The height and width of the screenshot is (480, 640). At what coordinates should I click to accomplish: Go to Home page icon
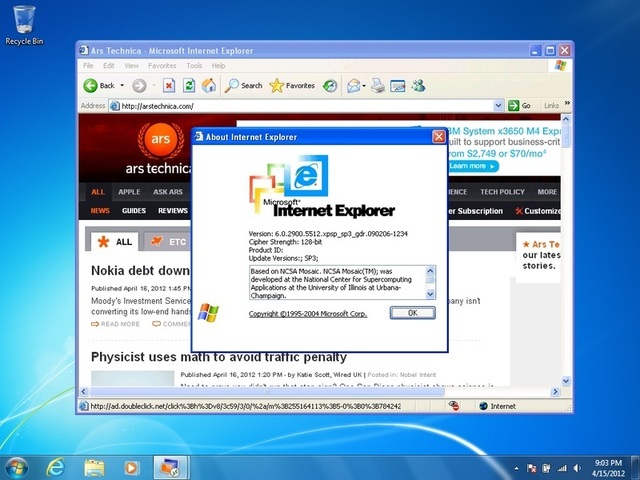coord(209,85)
